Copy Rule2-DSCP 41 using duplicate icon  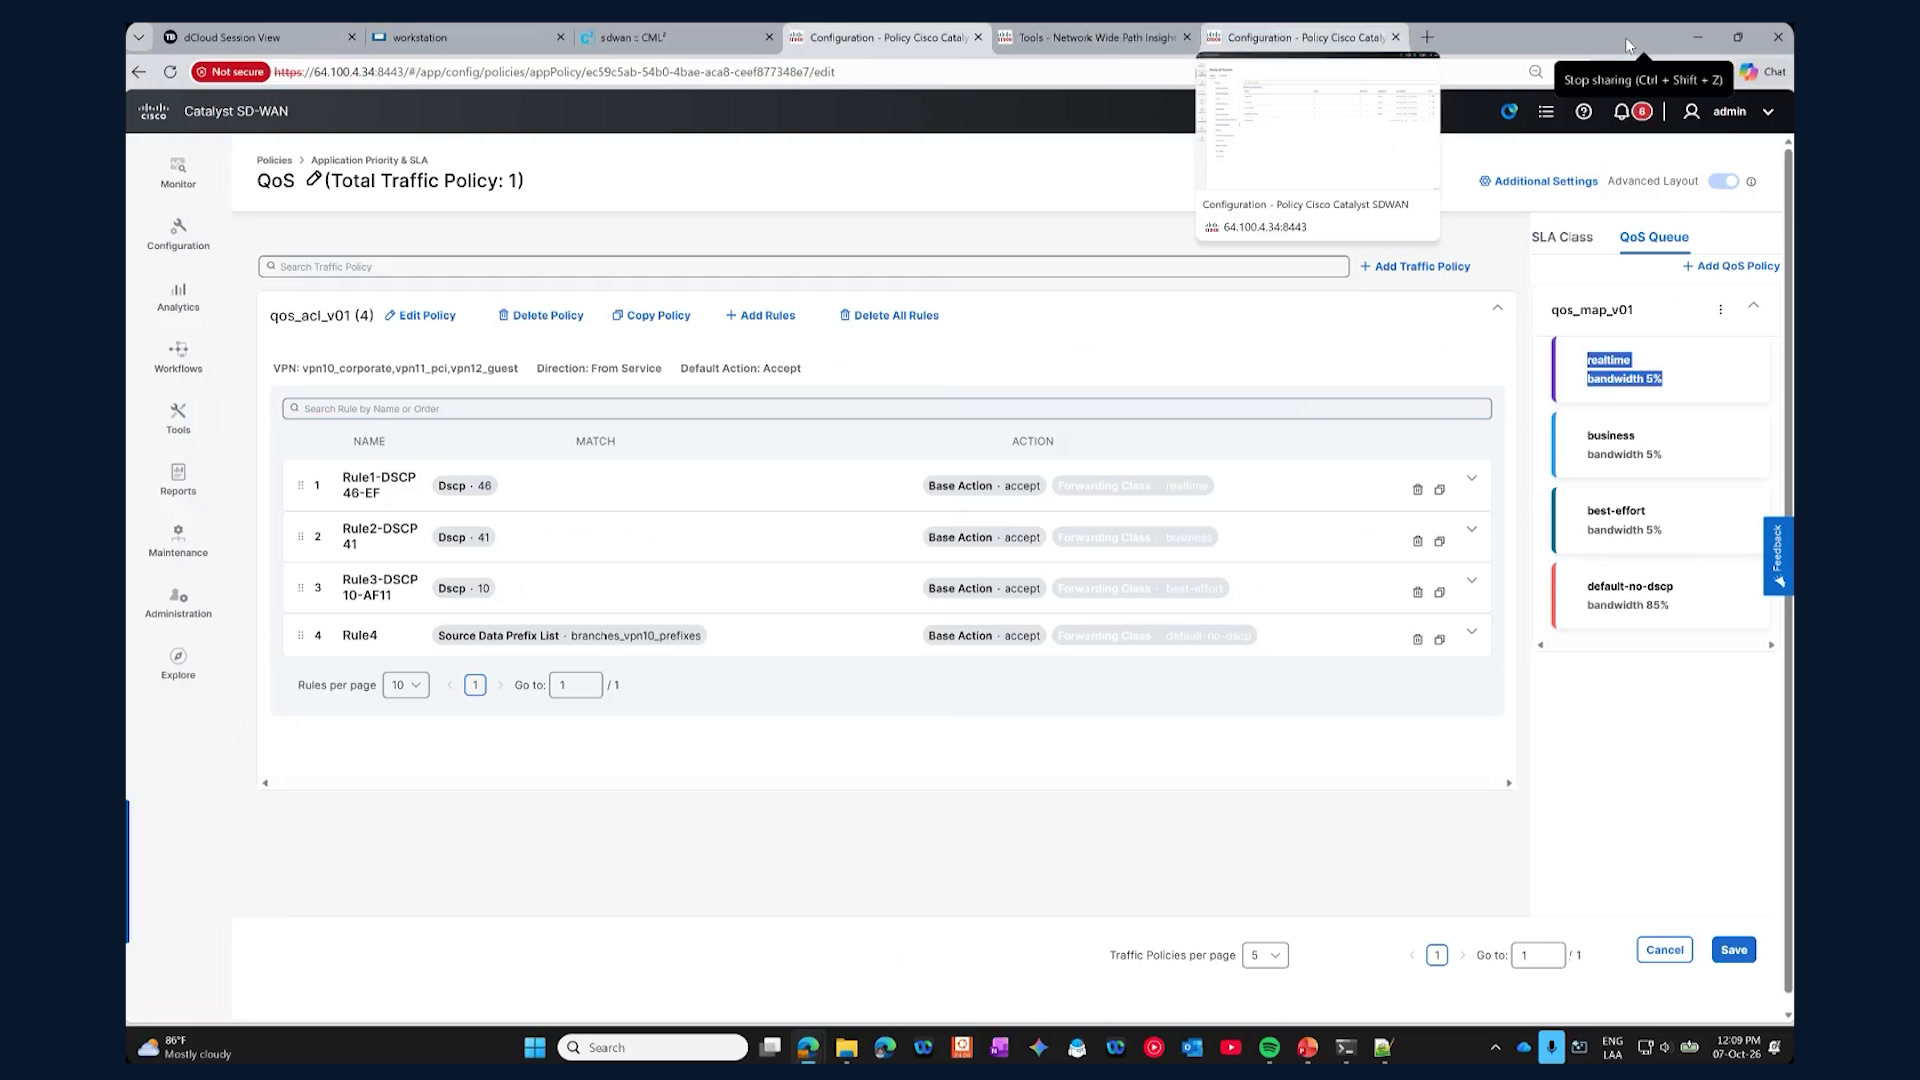[1440, 541]
